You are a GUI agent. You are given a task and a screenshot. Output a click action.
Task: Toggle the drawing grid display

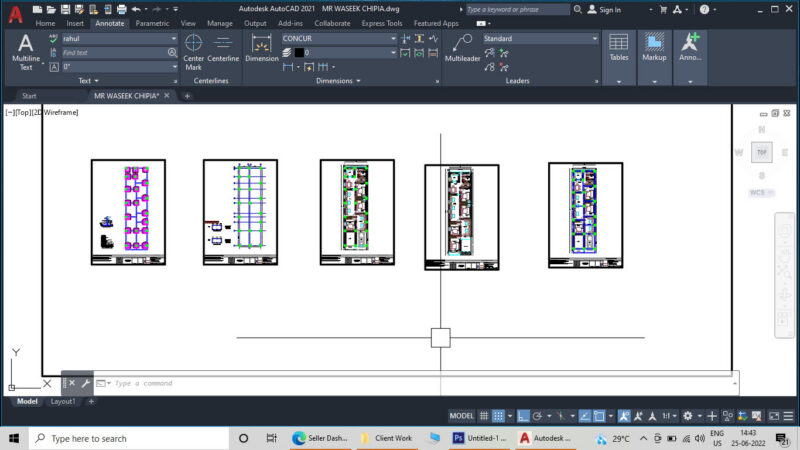click(x=484, y=416)
